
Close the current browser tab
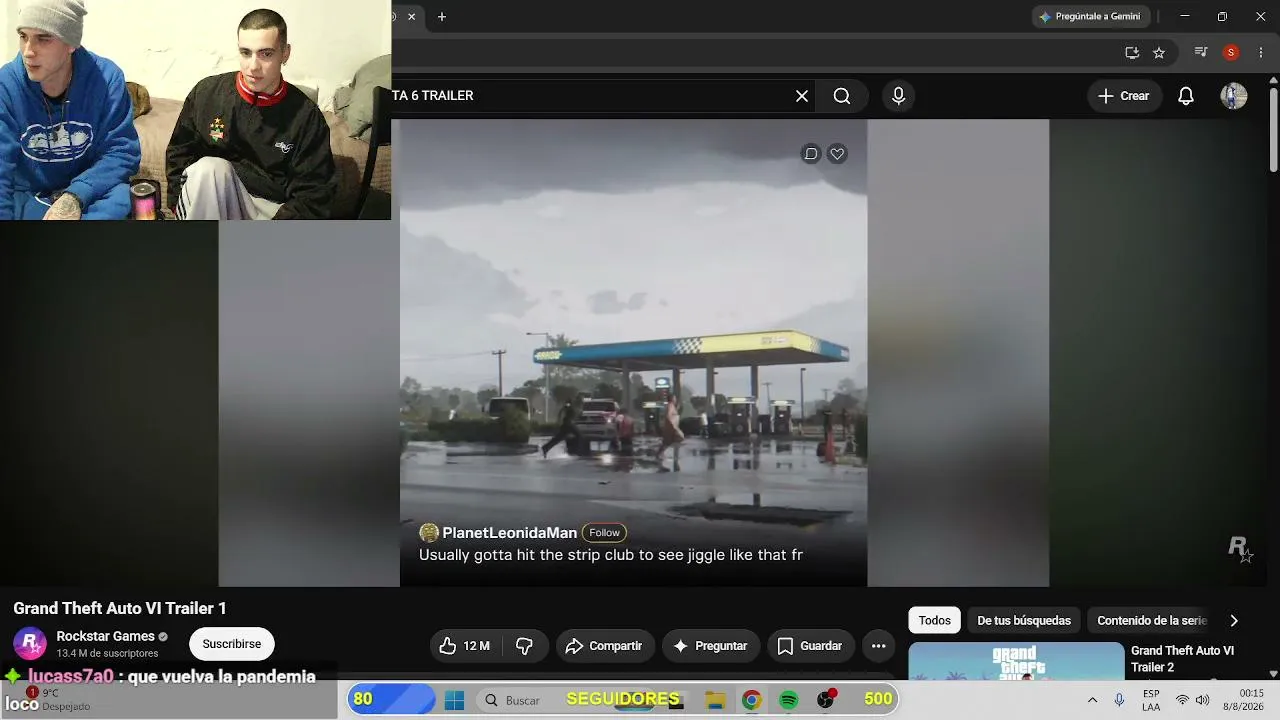click(411, 17)
